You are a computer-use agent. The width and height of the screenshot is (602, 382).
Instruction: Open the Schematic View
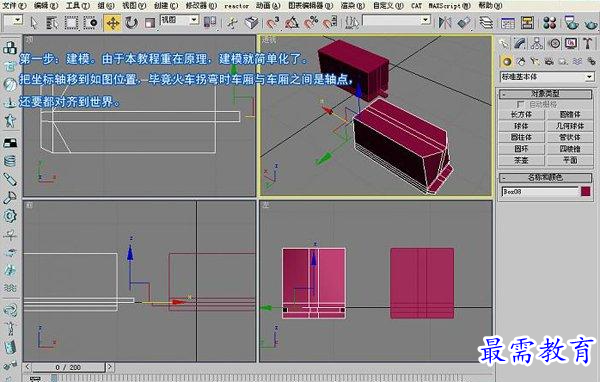click(x=527, y=23)
